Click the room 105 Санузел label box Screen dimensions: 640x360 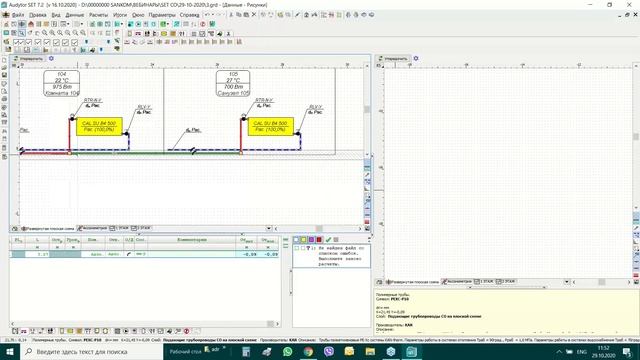(x=233, y=83)
